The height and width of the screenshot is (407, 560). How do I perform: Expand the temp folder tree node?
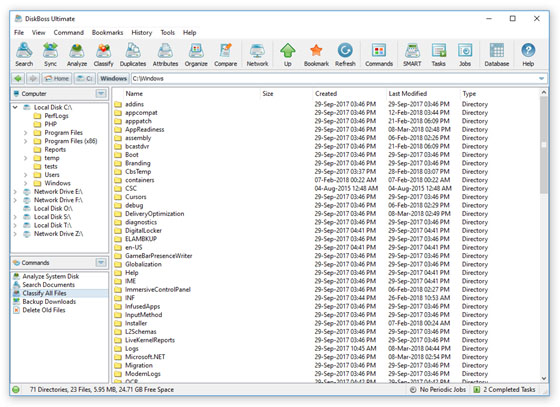(x=25, y=158)
